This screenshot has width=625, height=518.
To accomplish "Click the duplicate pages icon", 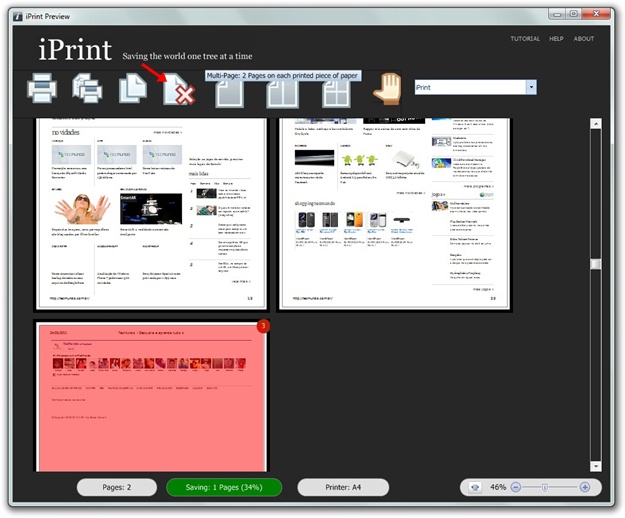I will [x=133, y=88].
